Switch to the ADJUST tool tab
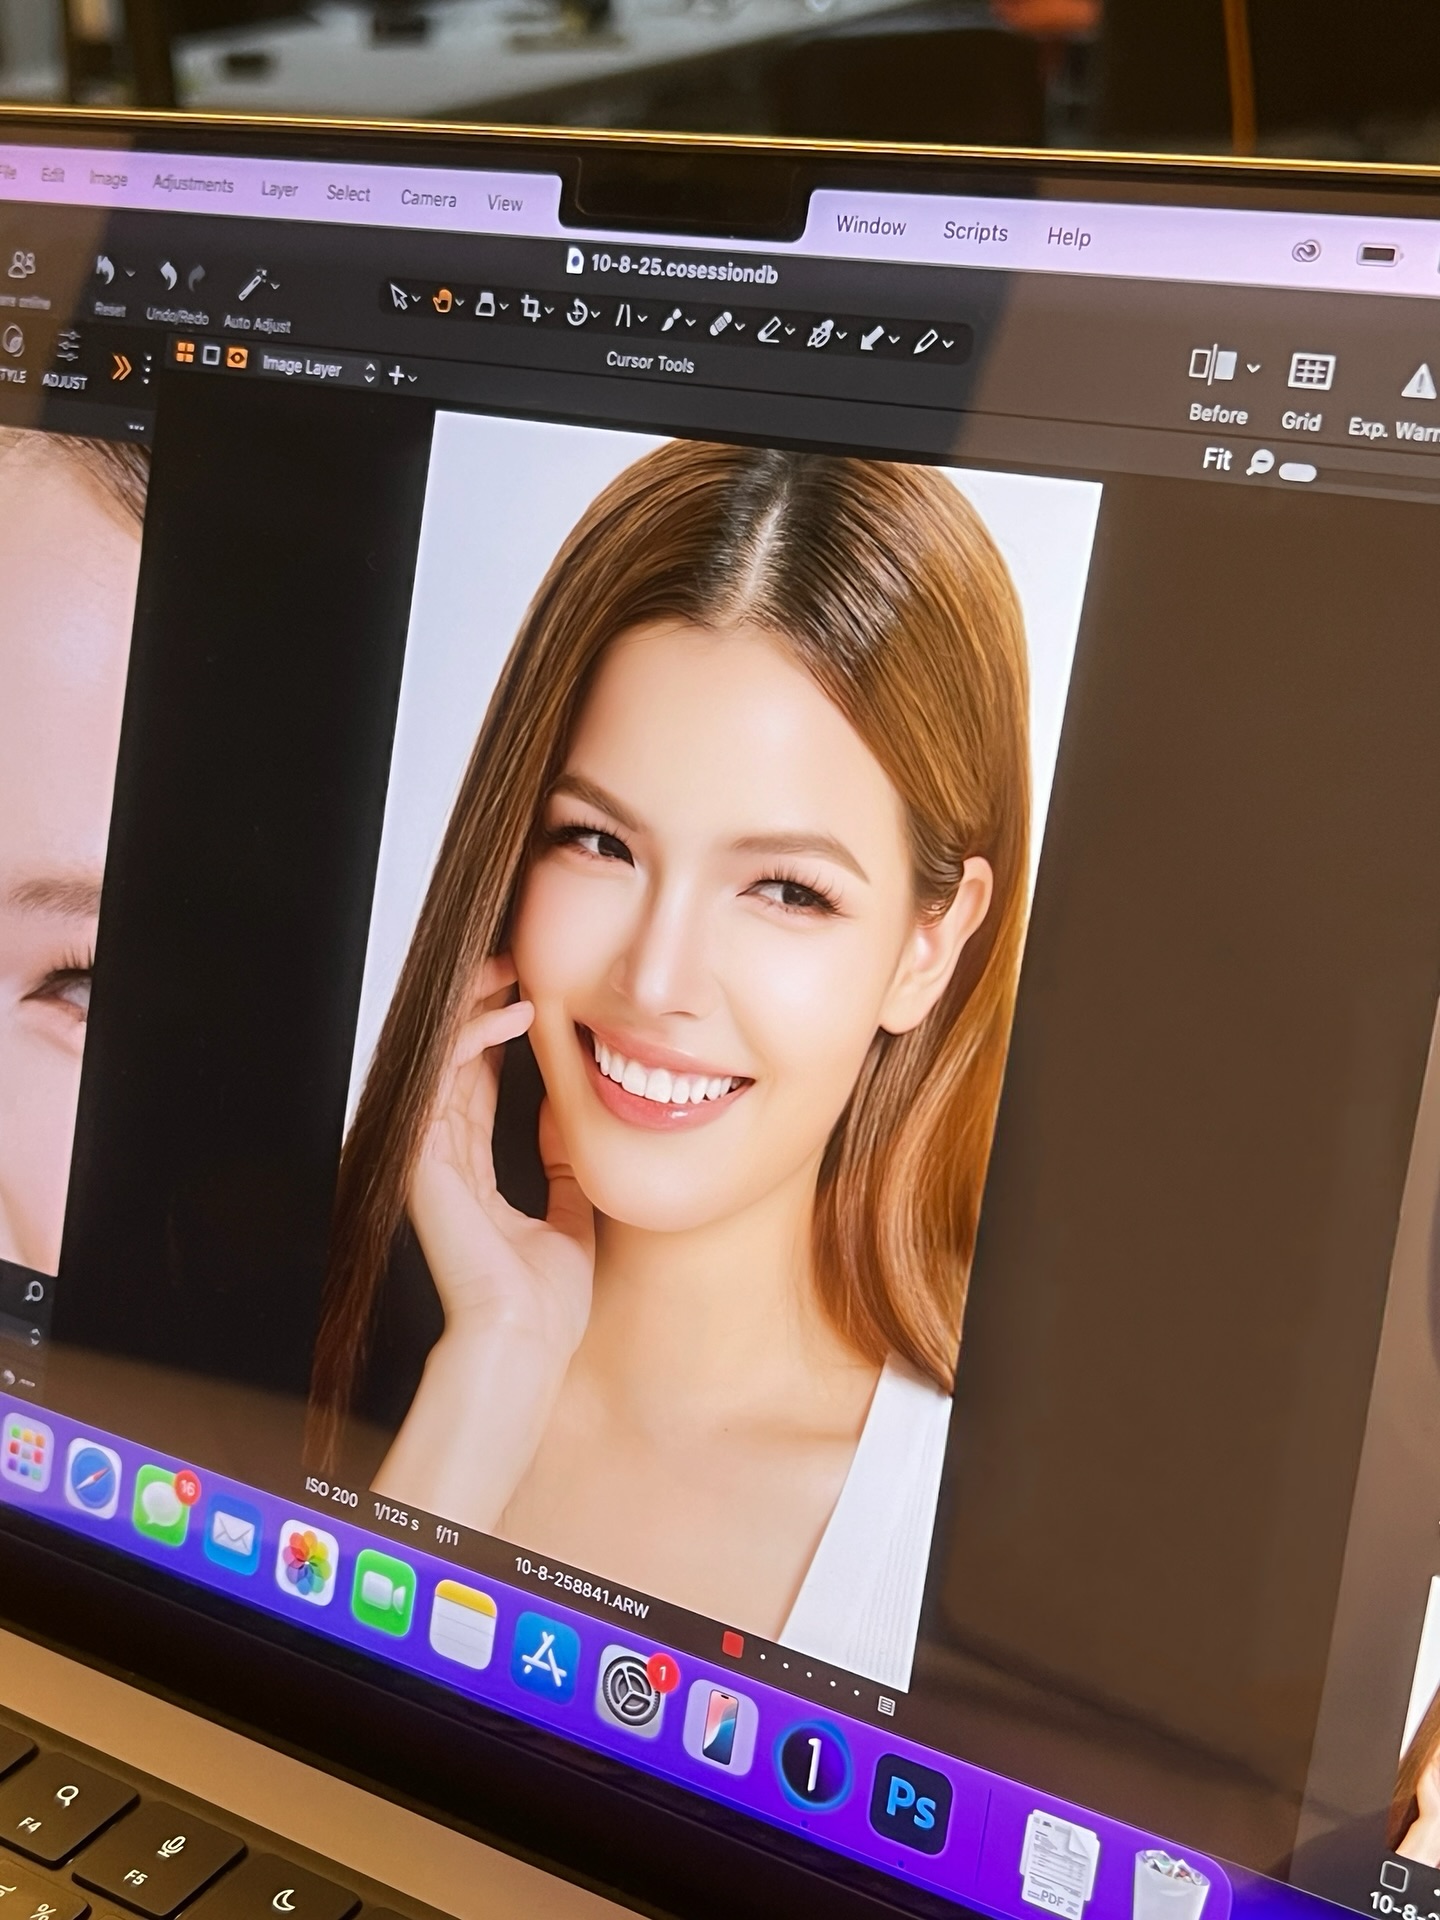Screen dimensions: 1440x1920 65,361
